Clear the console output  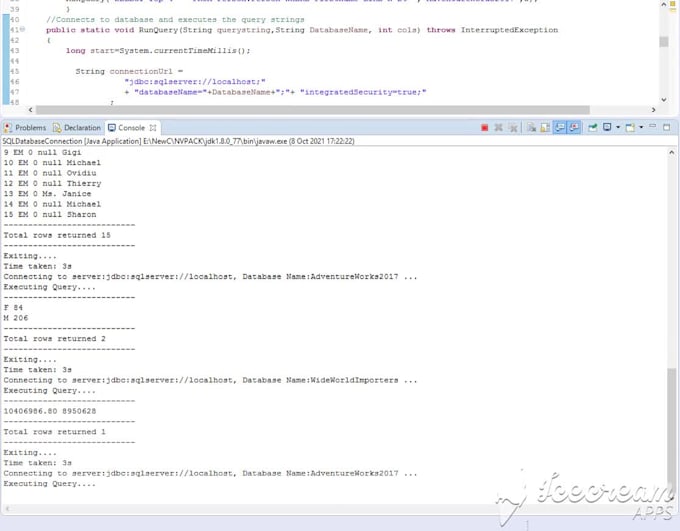click(x=531, y=128)
